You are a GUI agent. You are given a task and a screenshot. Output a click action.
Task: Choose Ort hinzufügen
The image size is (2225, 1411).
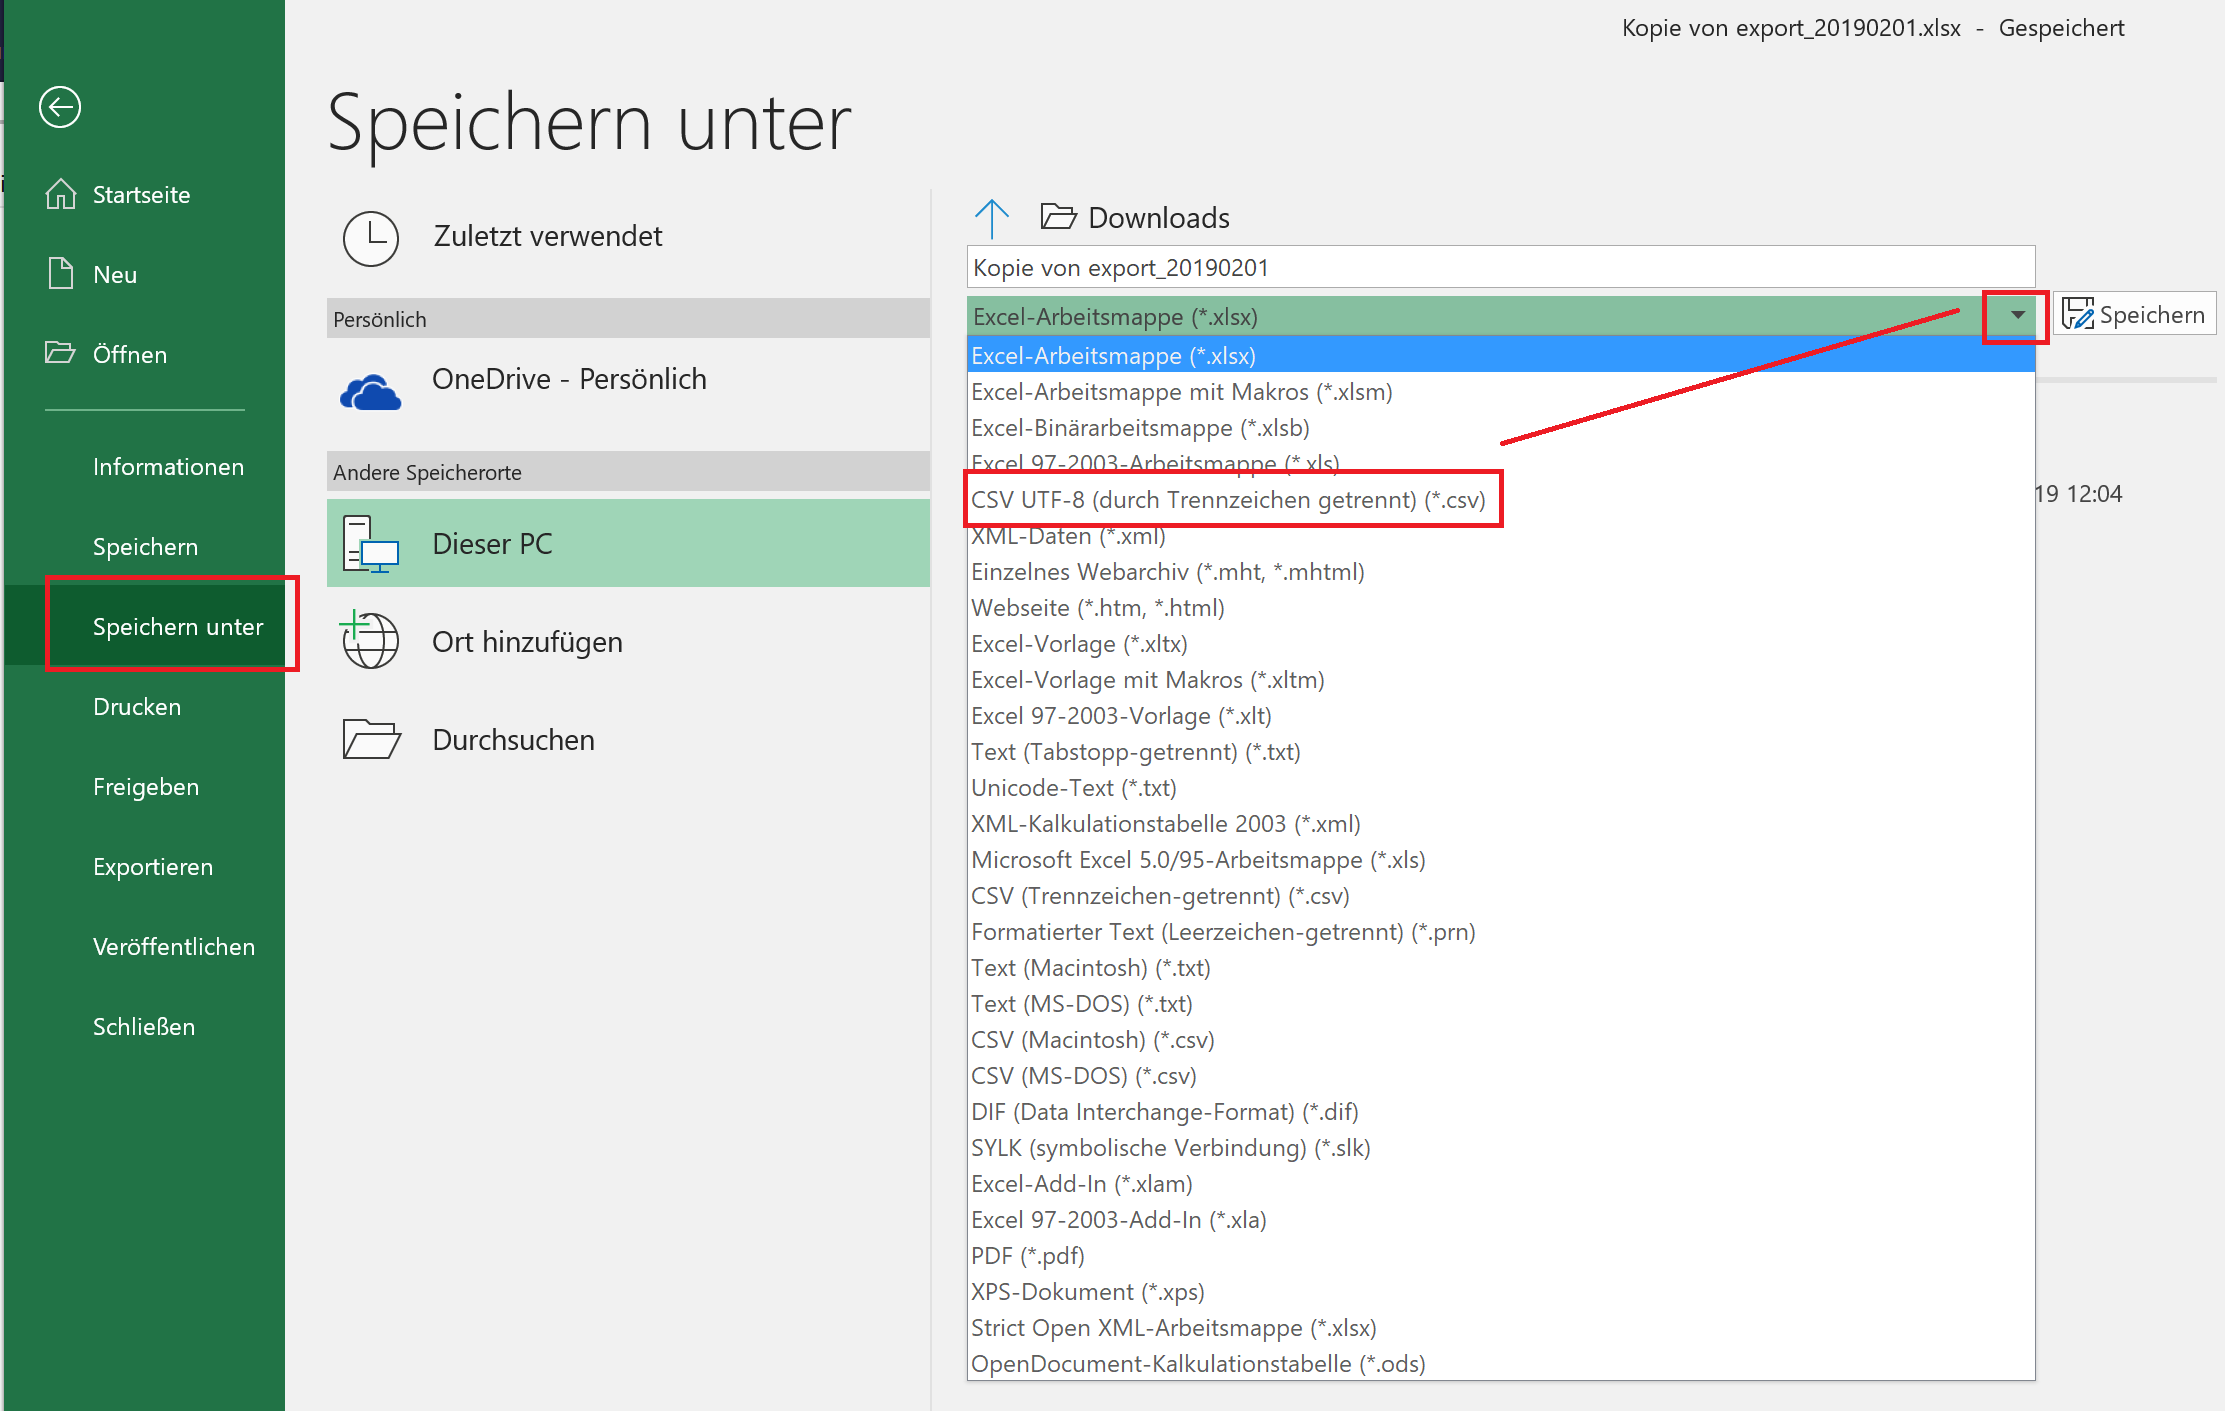coord(628,641)
